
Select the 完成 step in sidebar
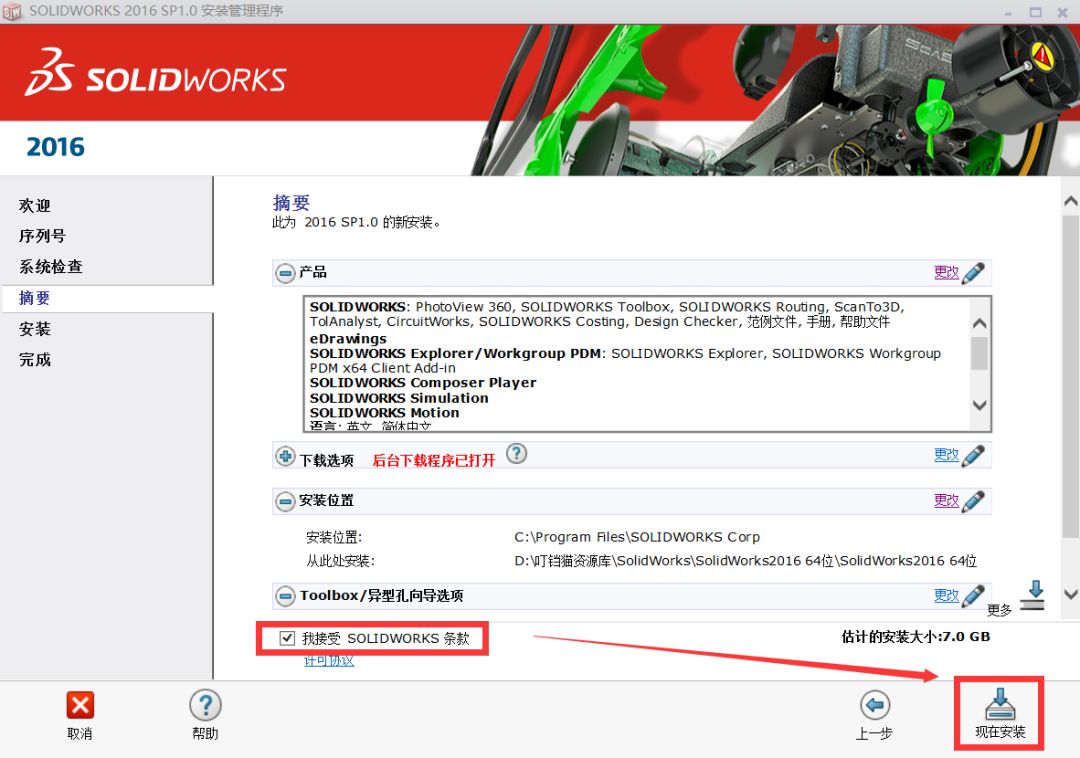(x=35, y=359)
